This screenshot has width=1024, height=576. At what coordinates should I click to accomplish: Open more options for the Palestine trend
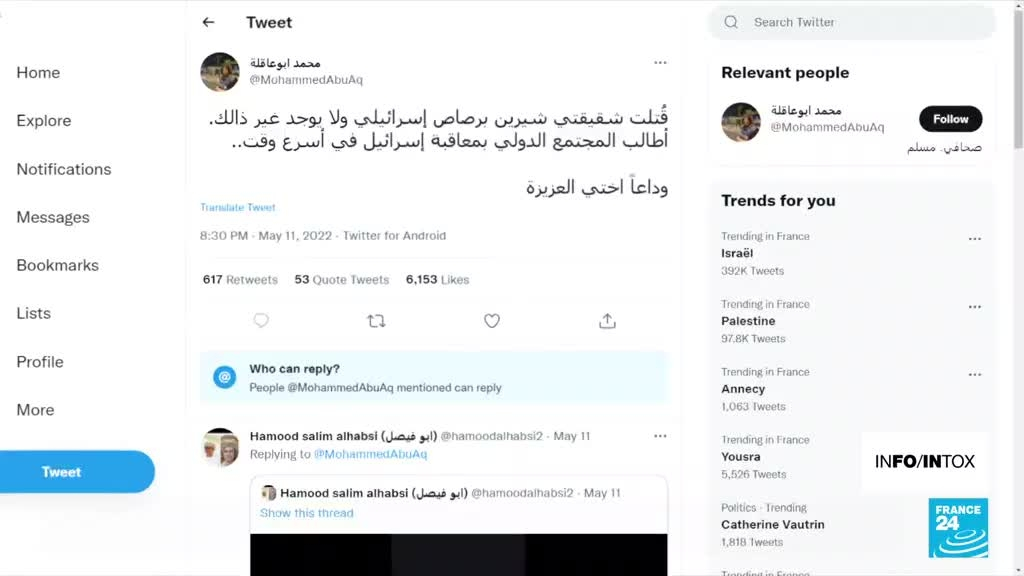pos(974,307)
